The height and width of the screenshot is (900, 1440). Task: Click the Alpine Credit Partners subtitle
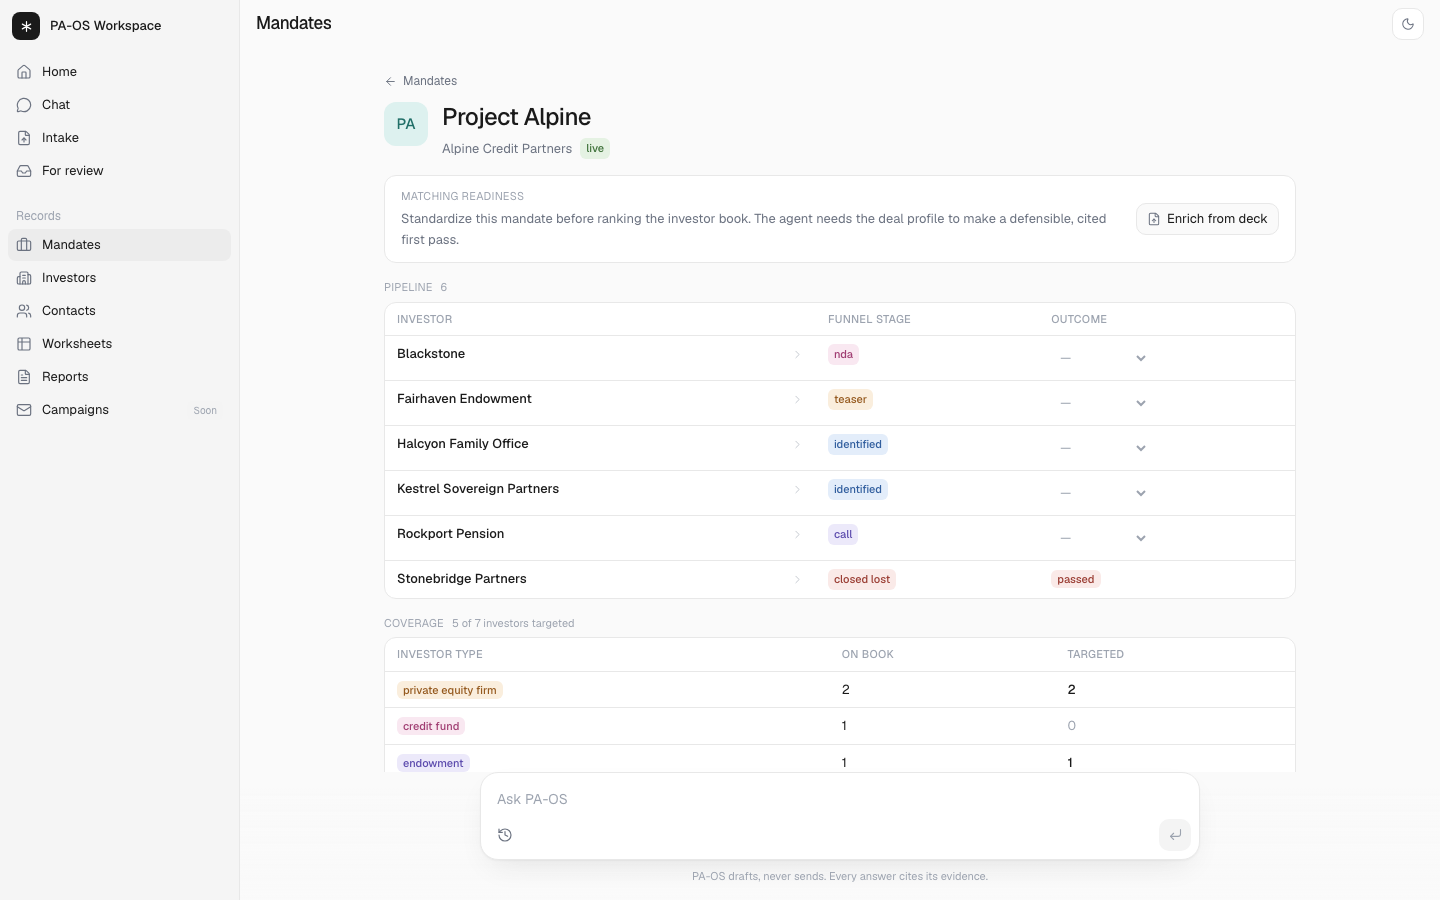point(507,149)
